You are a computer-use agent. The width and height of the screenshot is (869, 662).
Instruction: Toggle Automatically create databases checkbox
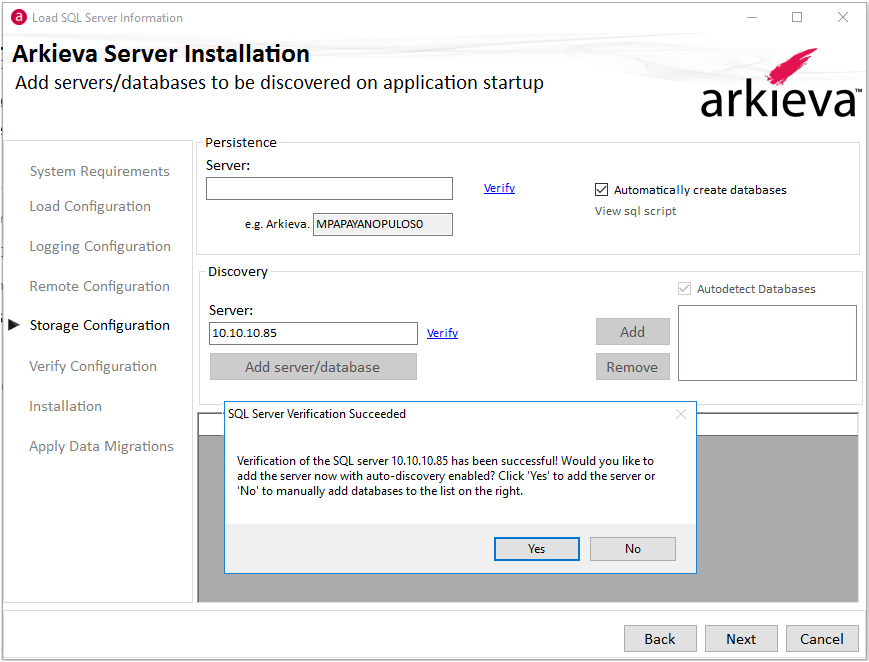tap(601, 190)
